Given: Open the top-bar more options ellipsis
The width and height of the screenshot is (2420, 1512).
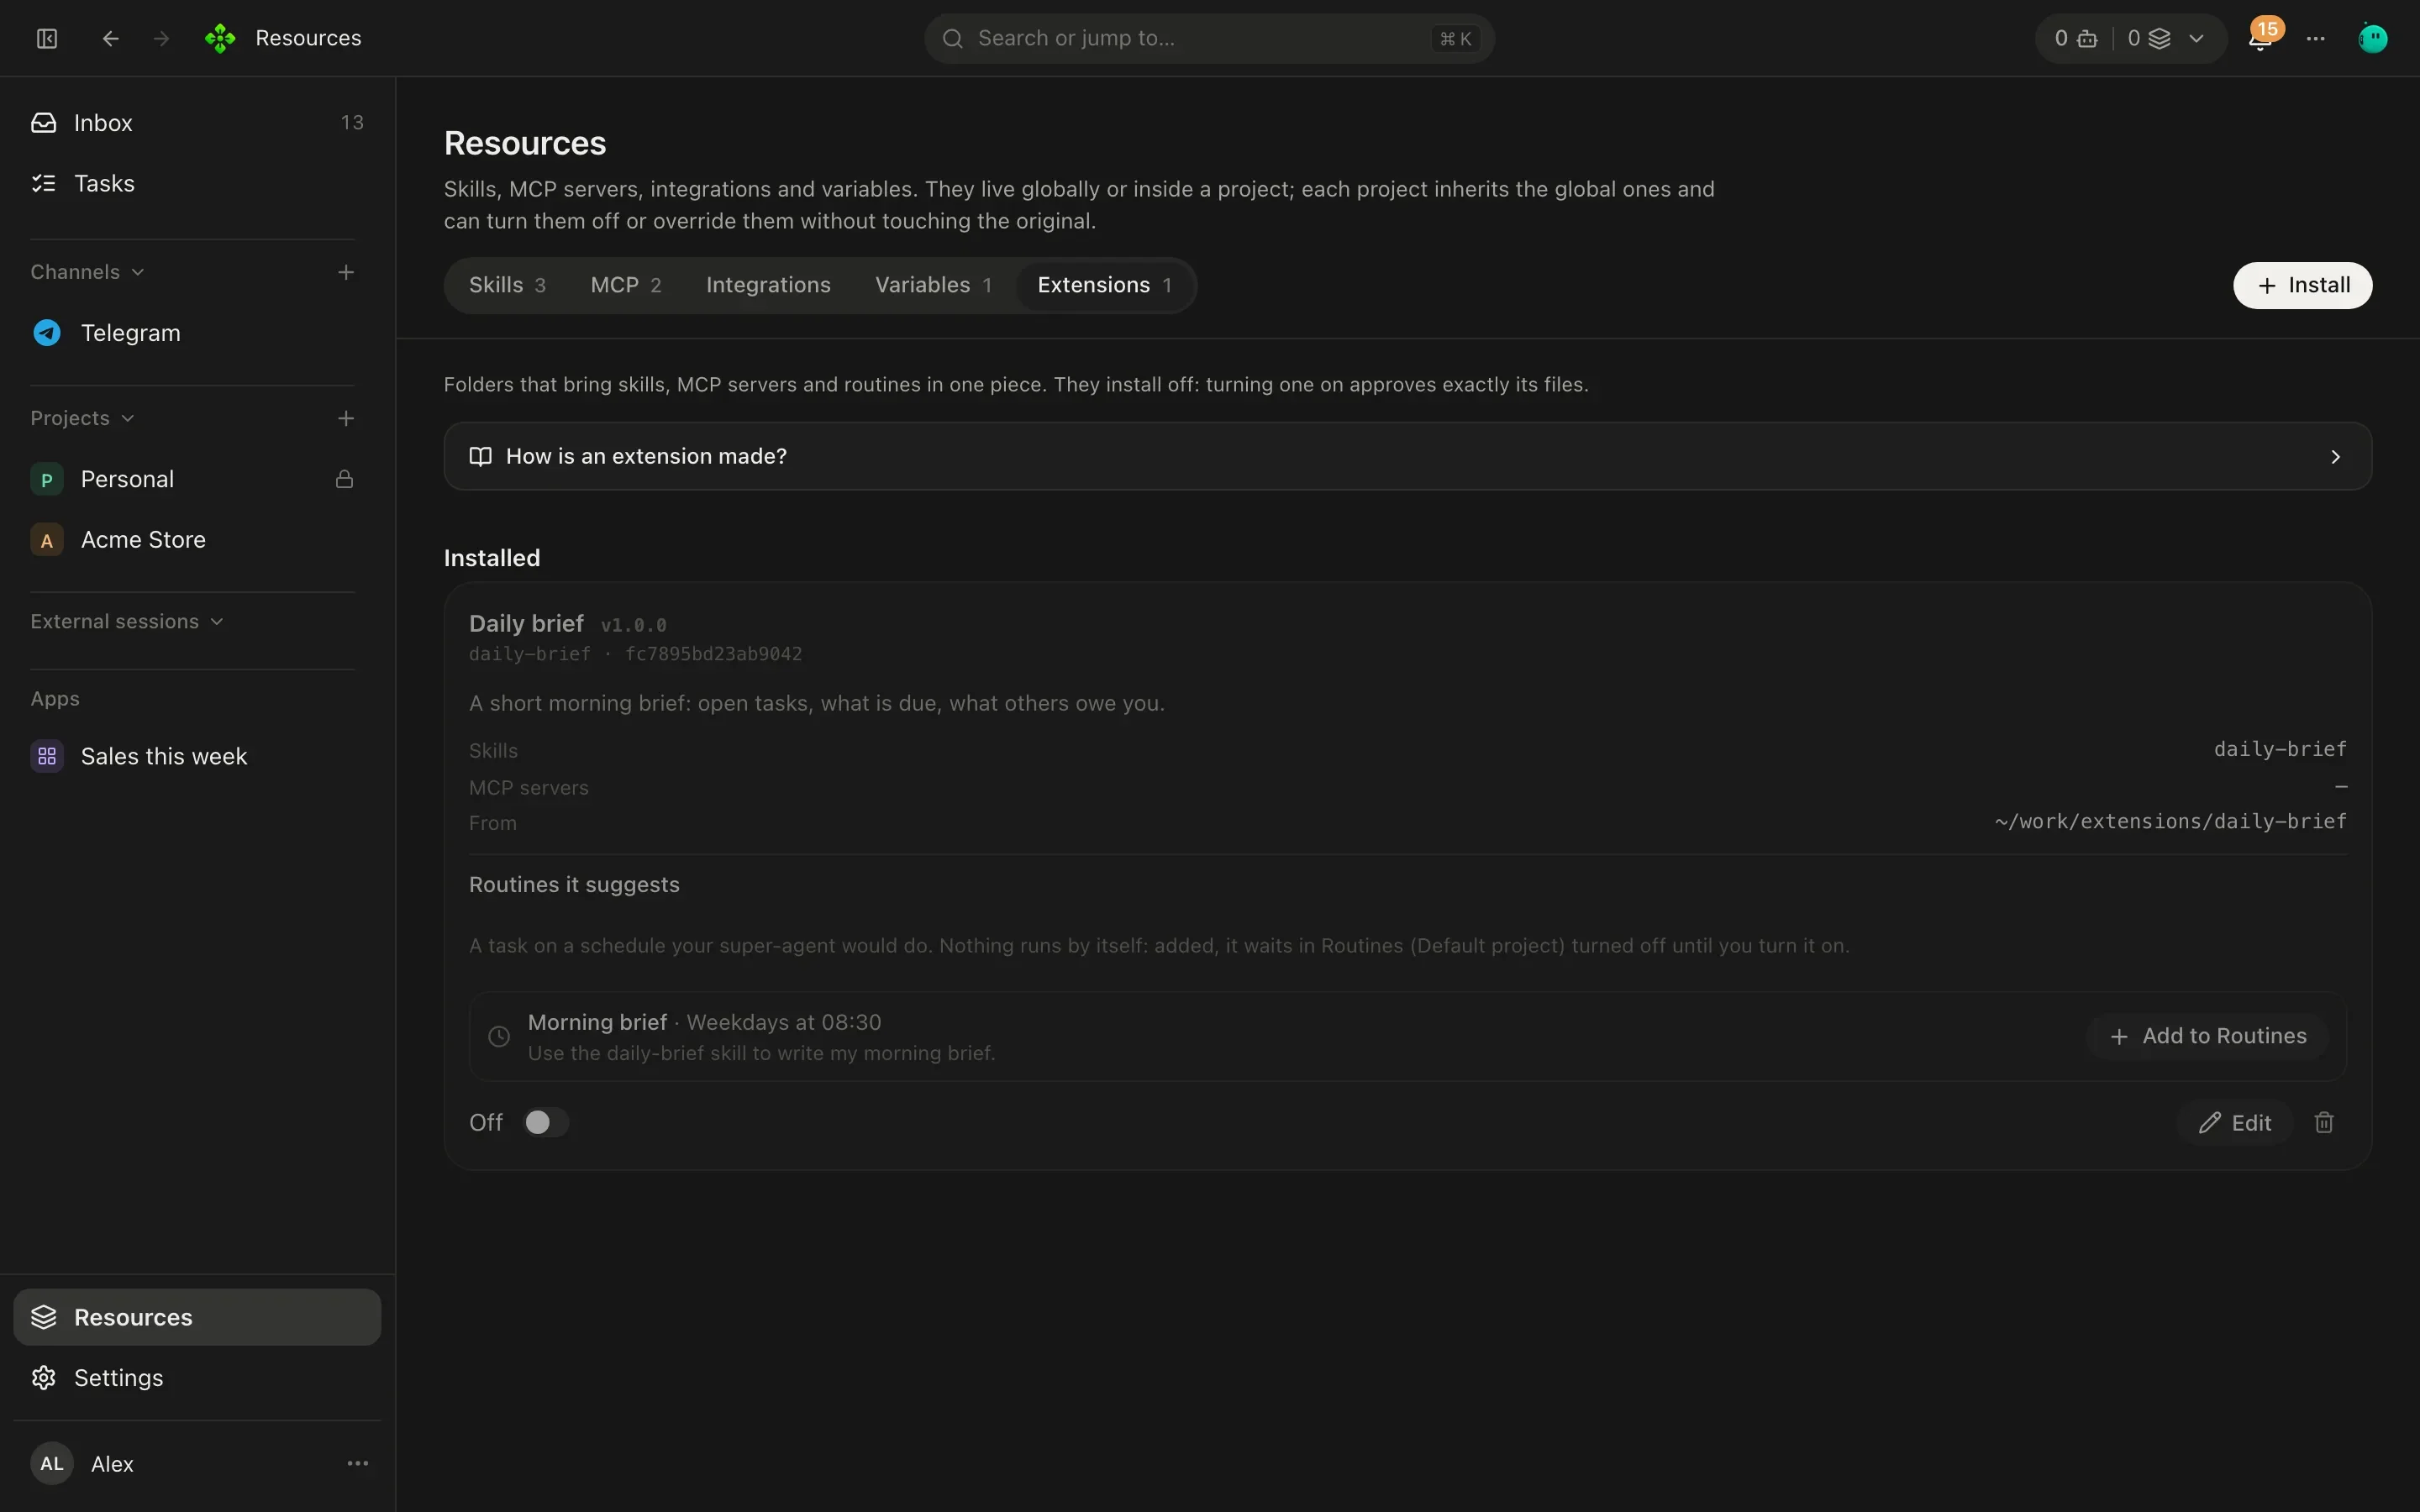Looking at the screenshot, I should (x=2315, y=38).
